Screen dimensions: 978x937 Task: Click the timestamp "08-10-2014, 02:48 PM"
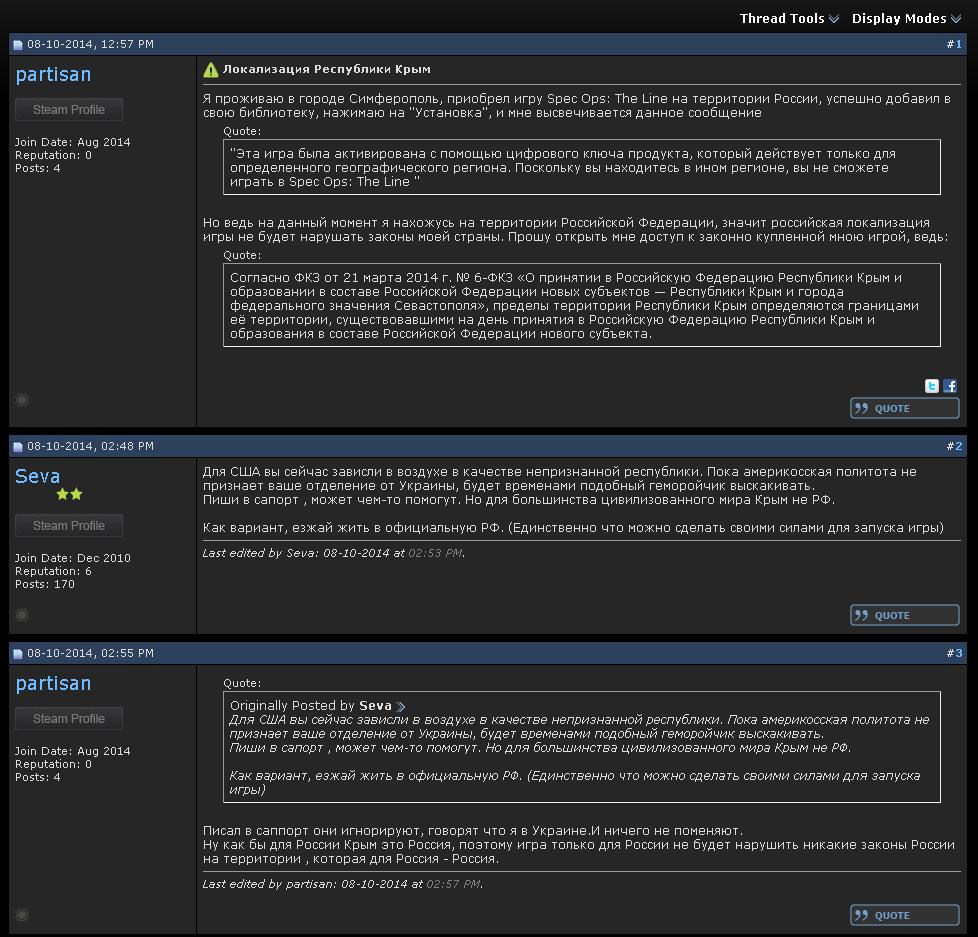click(90, 446)
